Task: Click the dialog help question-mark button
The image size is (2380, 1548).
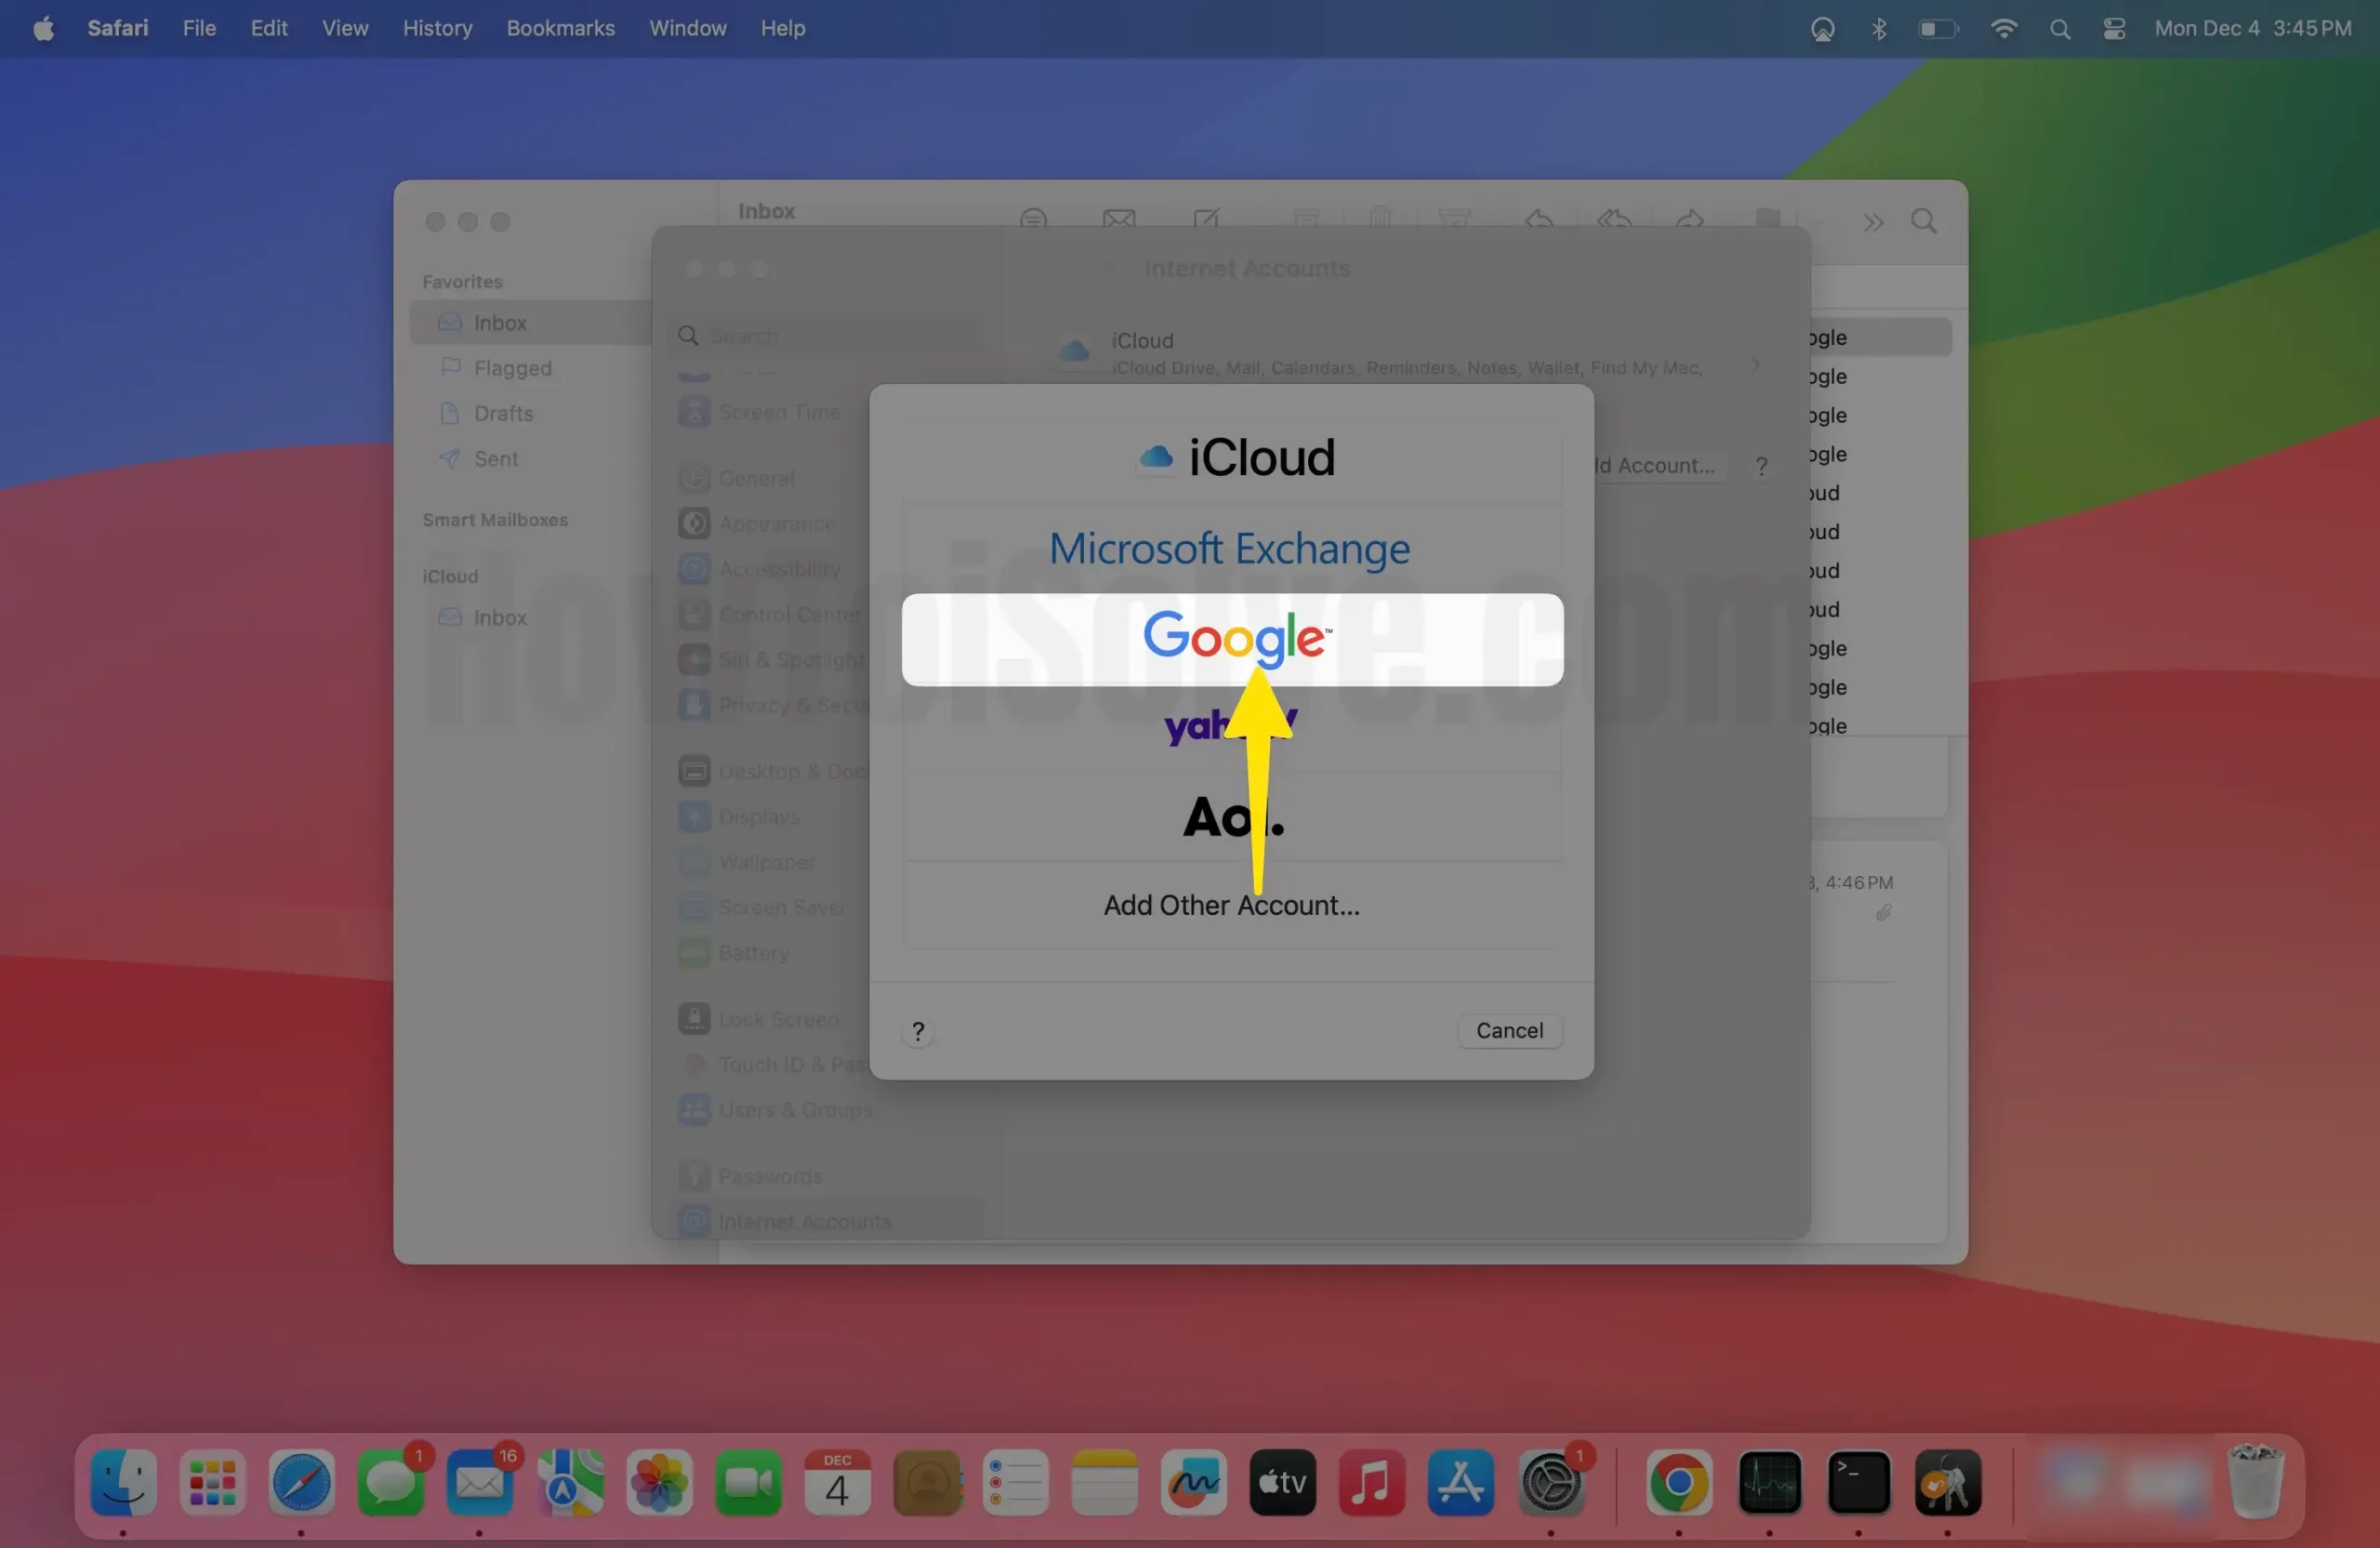Action: click(918, 1031)
